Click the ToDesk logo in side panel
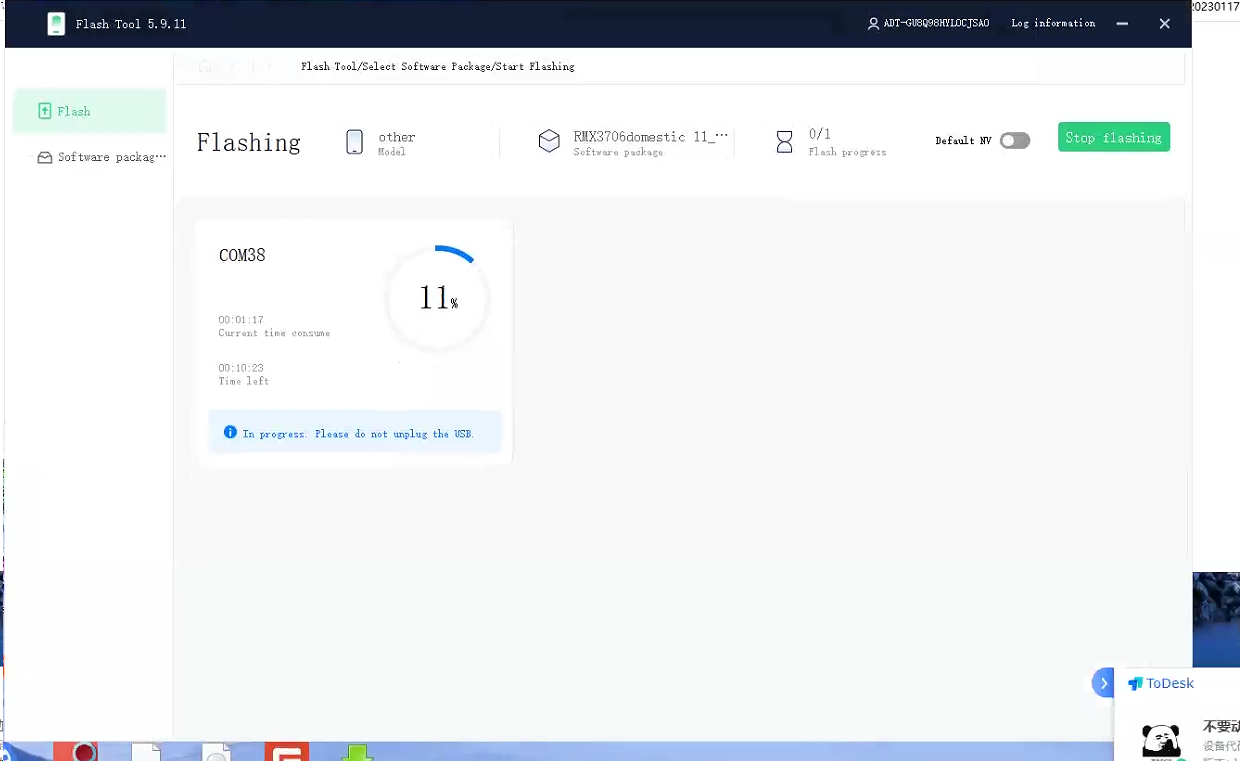Viewport: 1240px width, 761px height. 1161,683
